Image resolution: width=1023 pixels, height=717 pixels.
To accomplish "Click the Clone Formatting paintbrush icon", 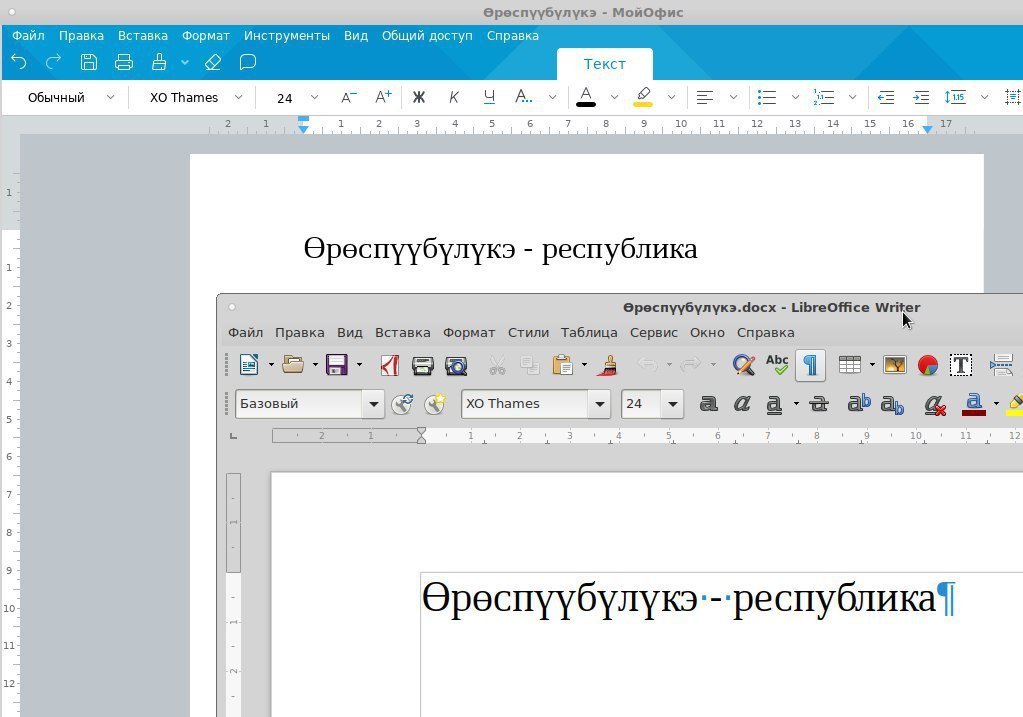I will pos(606,365).
